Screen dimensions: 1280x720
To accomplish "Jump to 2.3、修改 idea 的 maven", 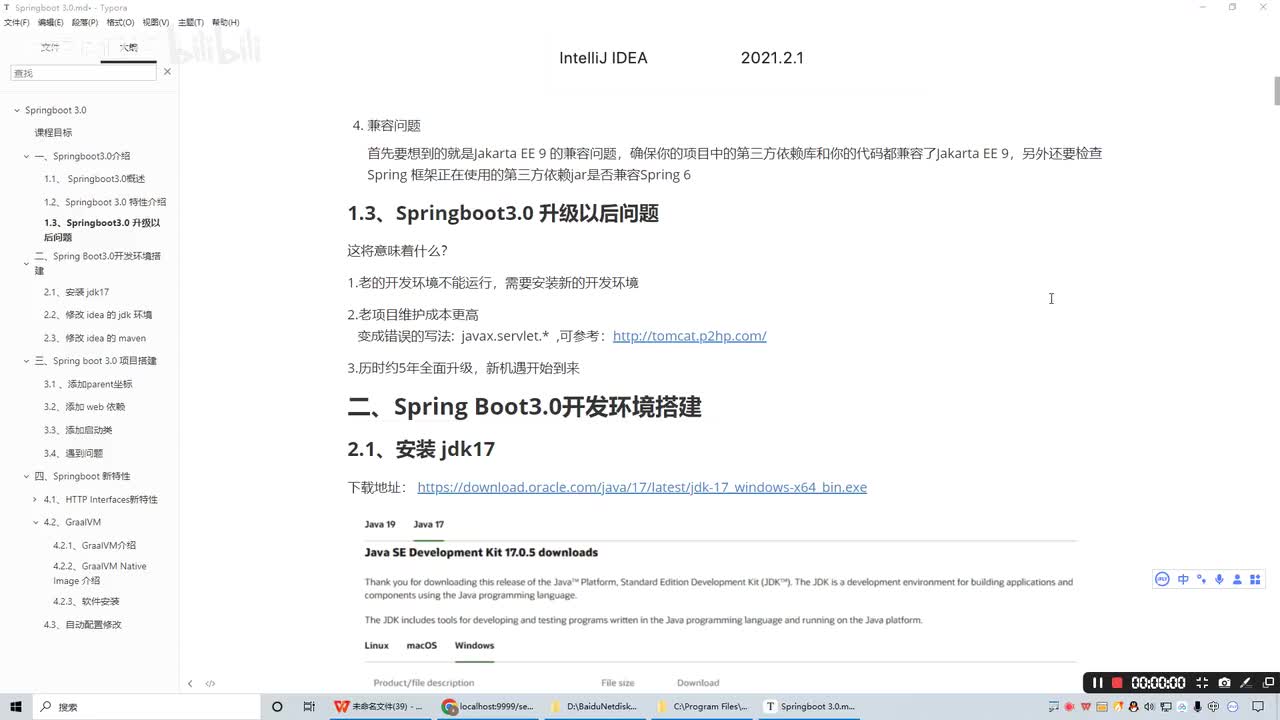I will (x=95, y=338).
